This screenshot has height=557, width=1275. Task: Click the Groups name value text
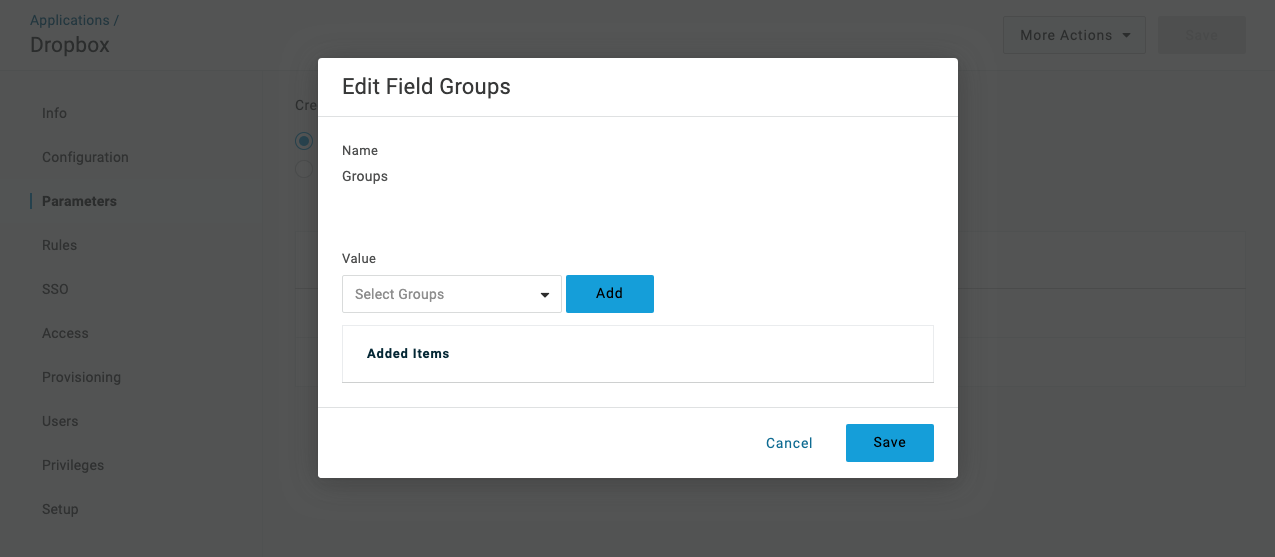click(365, 176)
